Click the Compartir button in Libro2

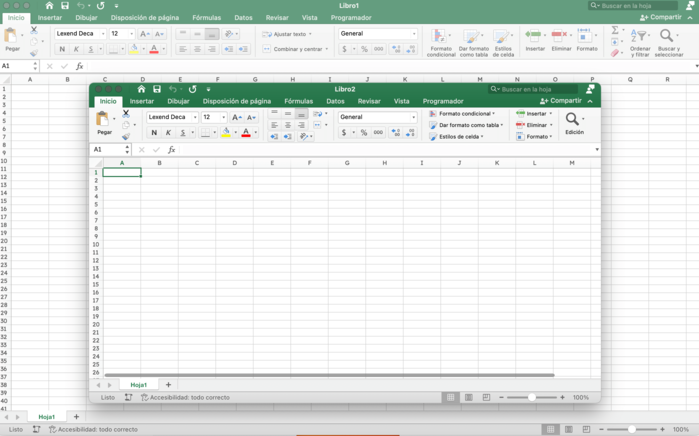[561, 101]
